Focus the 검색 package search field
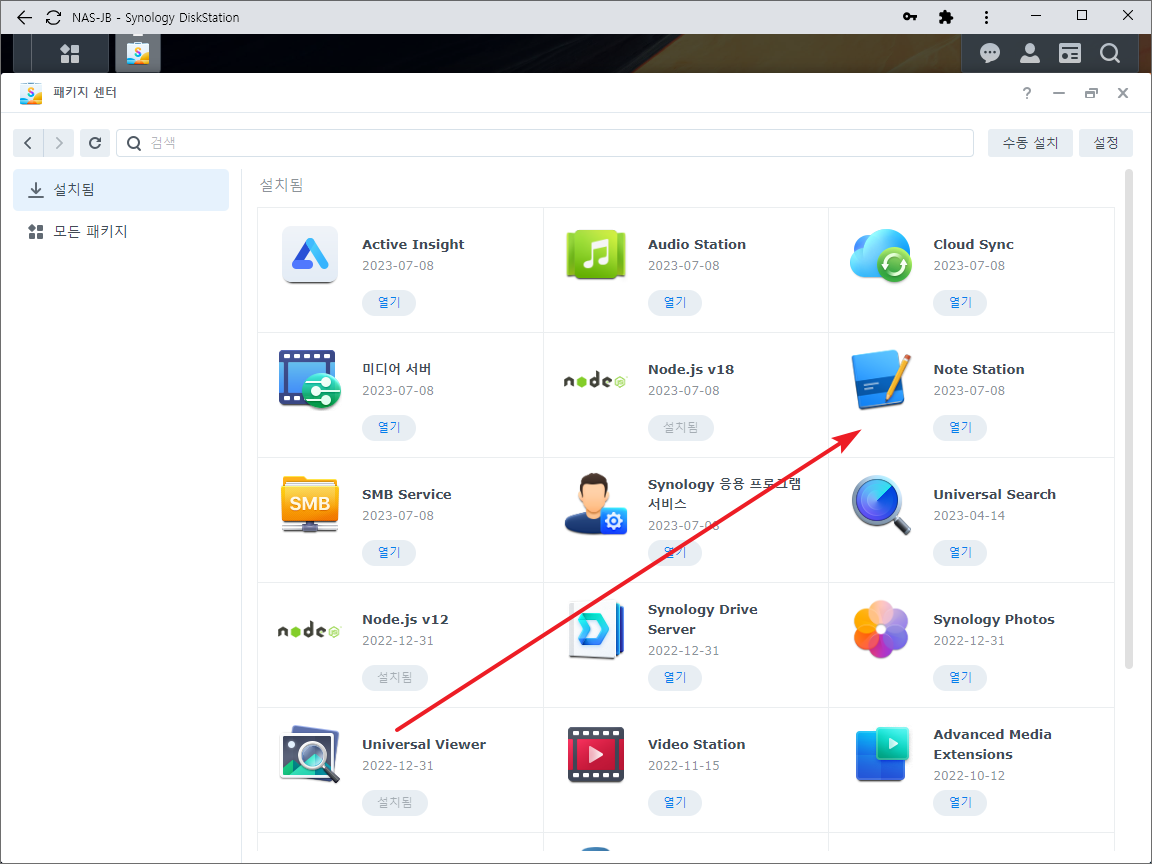The width and height of the screenshot is (1152, 864). pos(545,143)
